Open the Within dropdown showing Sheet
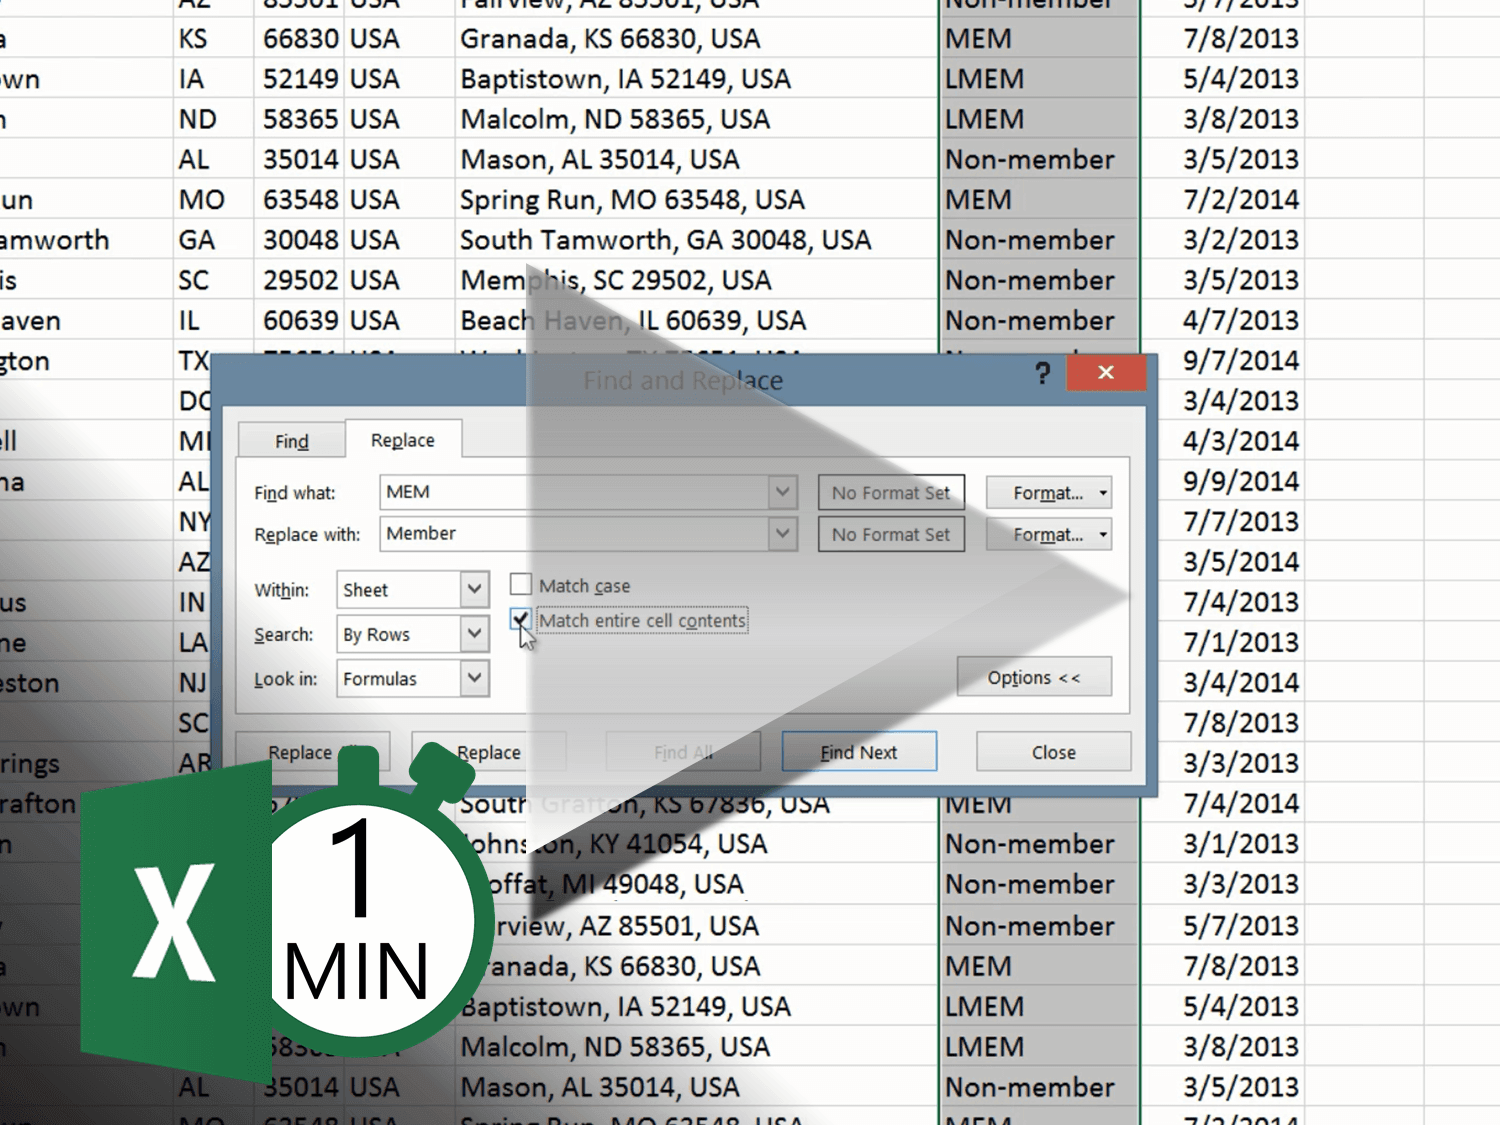Image resolution: width=1500 pixels, height=1125 pixels. click(x=475, y=589)
